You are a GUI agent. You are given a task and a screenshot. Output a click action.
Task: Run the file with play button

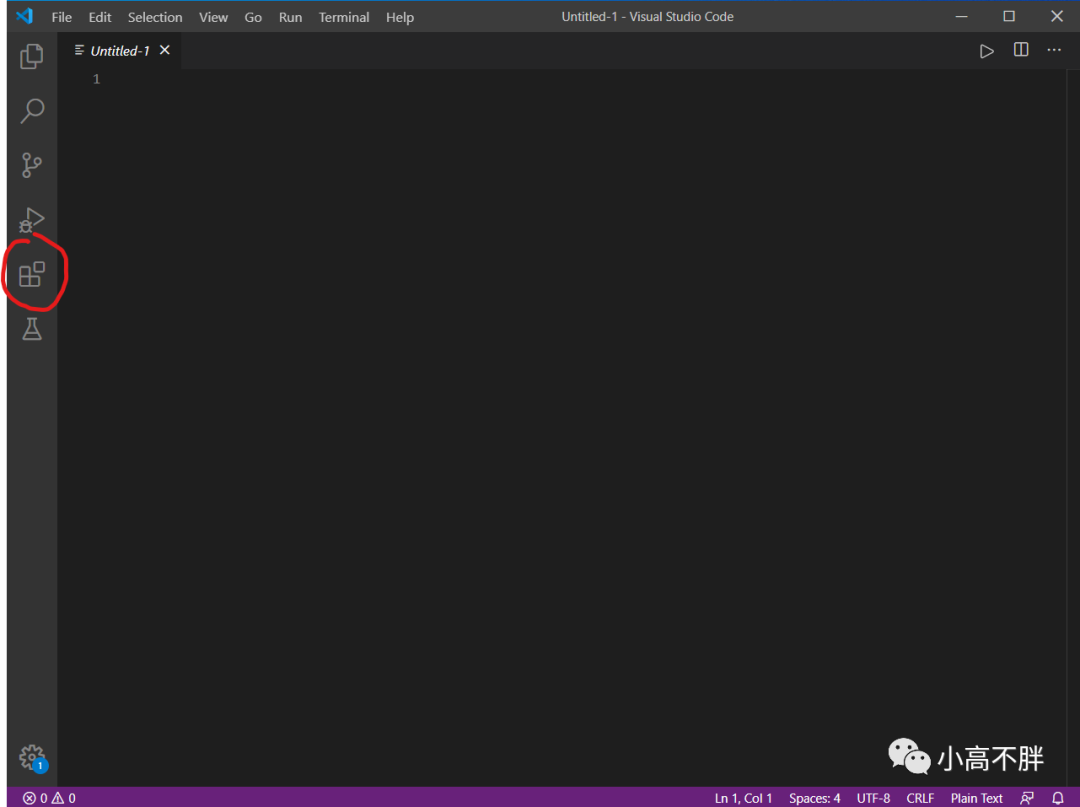(x=986, y=51)
